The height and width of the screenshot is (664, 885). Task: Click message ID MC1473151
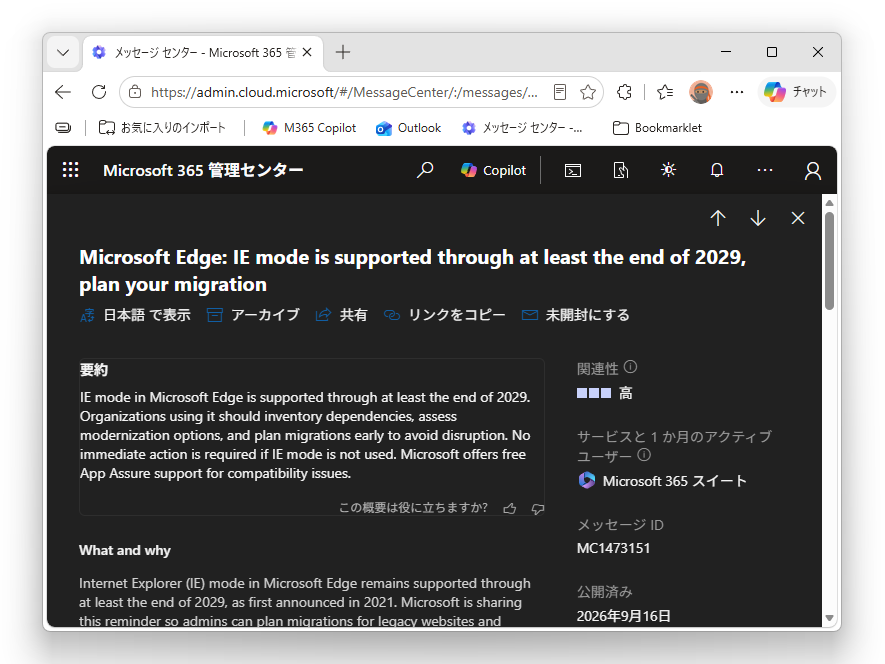tap(614, 548)
